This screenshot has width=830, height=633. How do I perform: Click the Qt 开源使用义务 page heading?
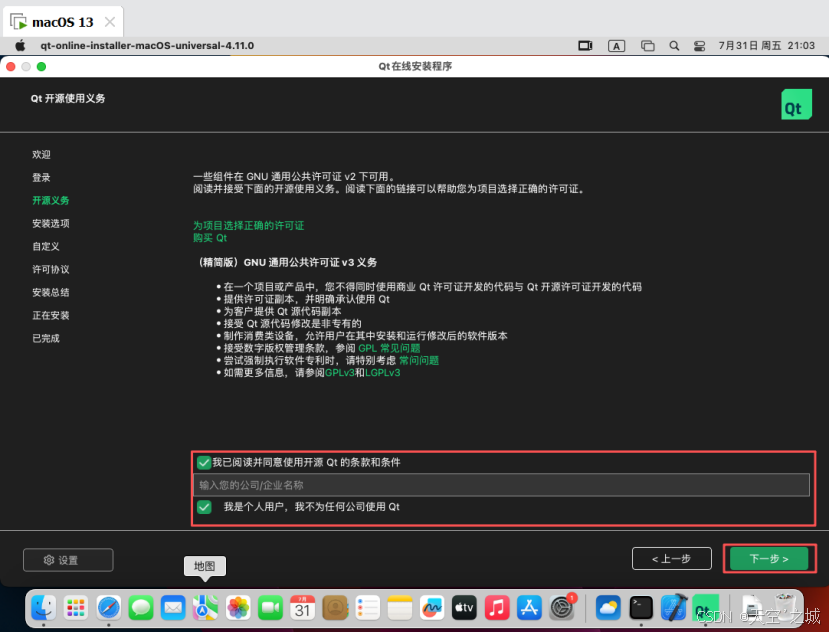68,98
